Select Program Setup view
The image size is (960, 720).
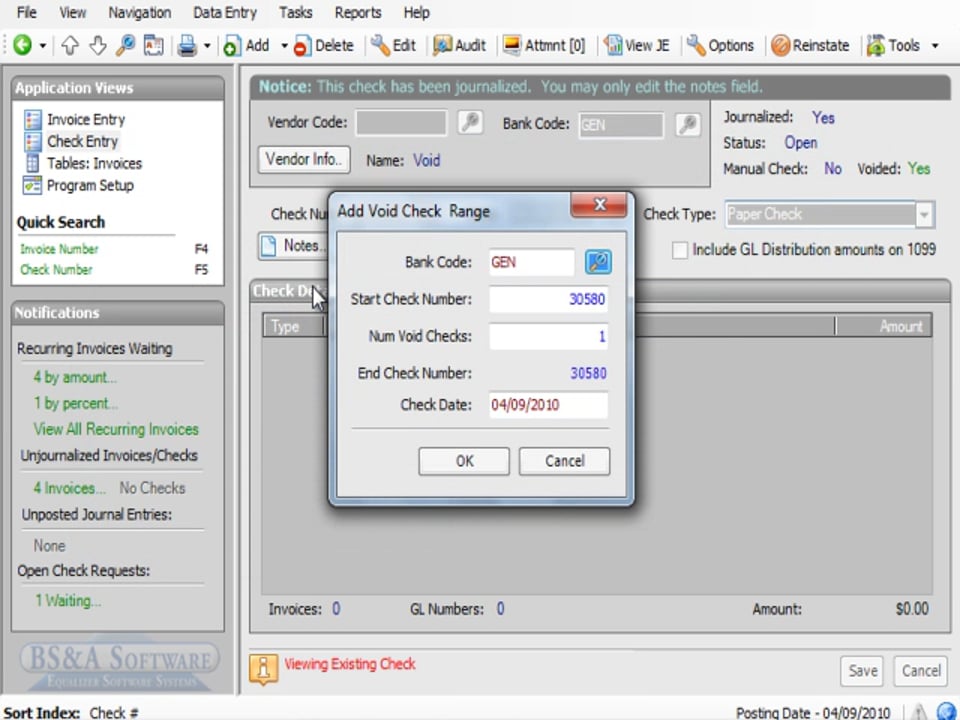tap(78, 186)
